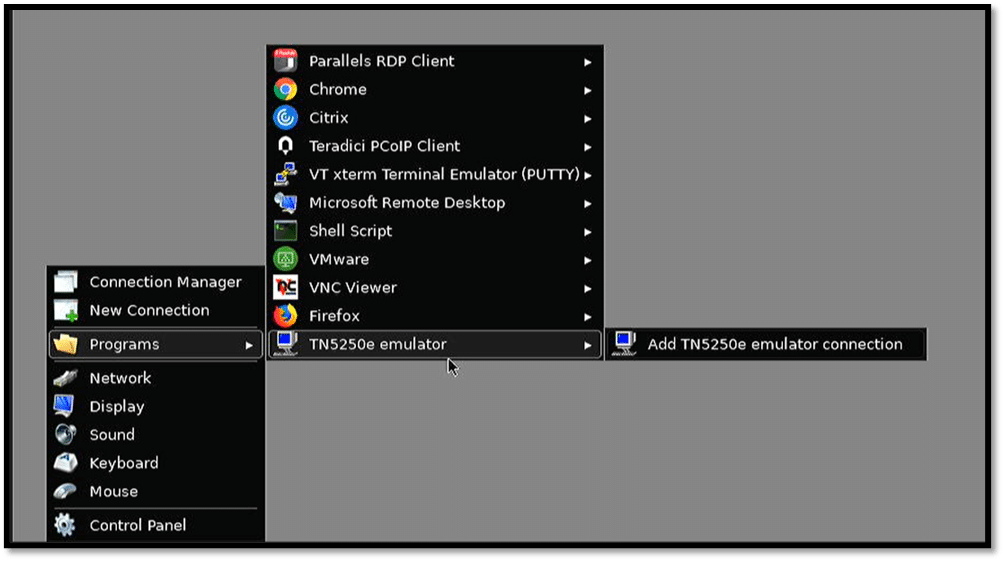Select the TN5250e emulator label
1004x561 pixels.
point(378,344)
